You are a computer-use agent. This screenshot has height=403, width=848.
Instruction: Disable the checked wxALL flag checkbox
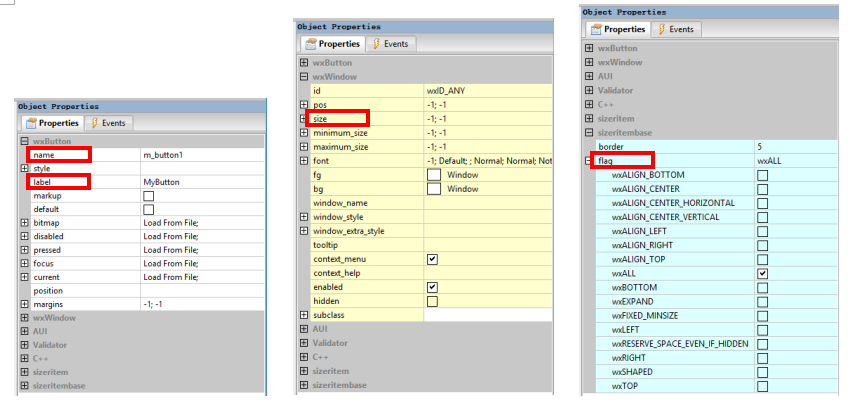[763, 273]
